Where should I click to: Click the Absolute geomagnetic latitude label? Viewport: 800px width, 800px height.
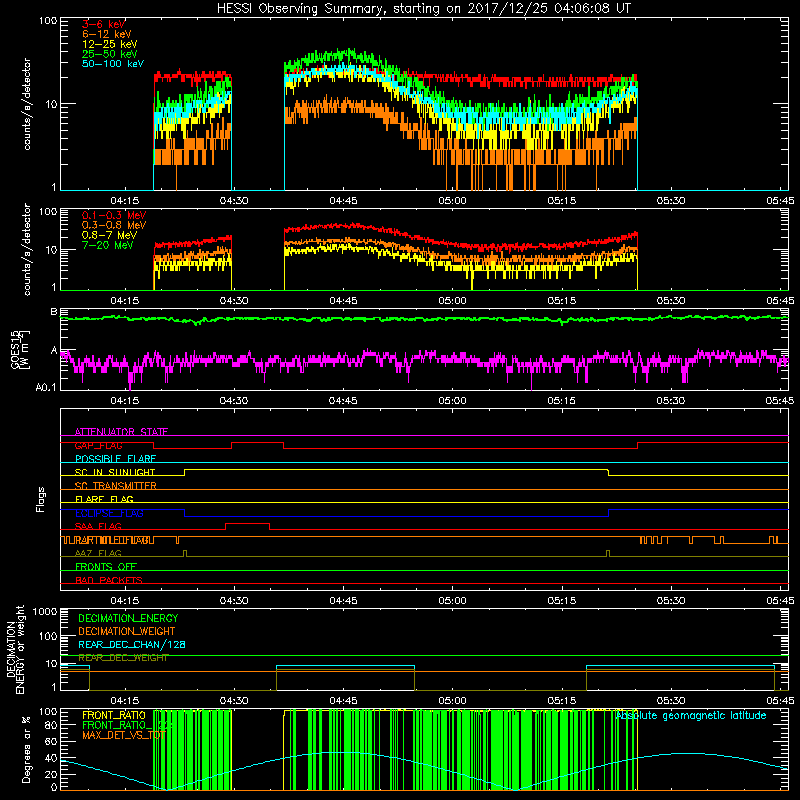pyautogui.click(x=691, y=716)
